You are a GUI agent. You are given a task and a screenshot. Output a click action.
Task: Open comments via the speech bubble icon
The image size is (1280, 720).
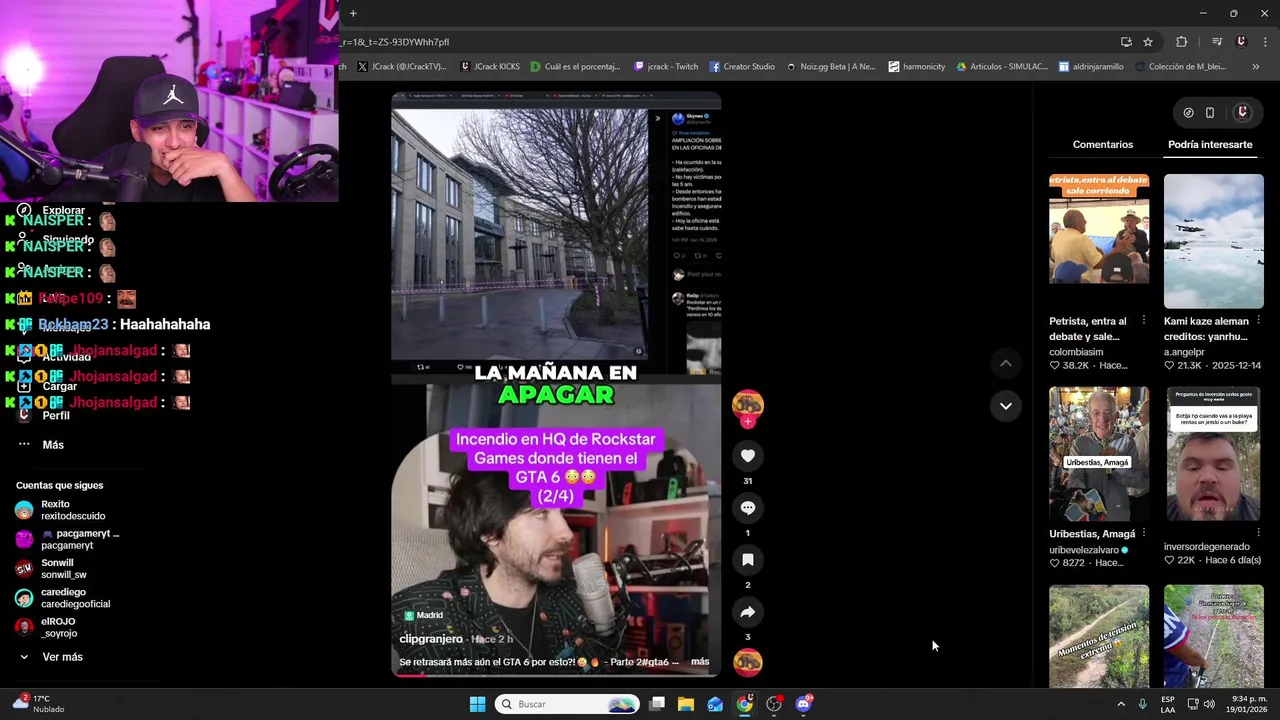(747, 508)
